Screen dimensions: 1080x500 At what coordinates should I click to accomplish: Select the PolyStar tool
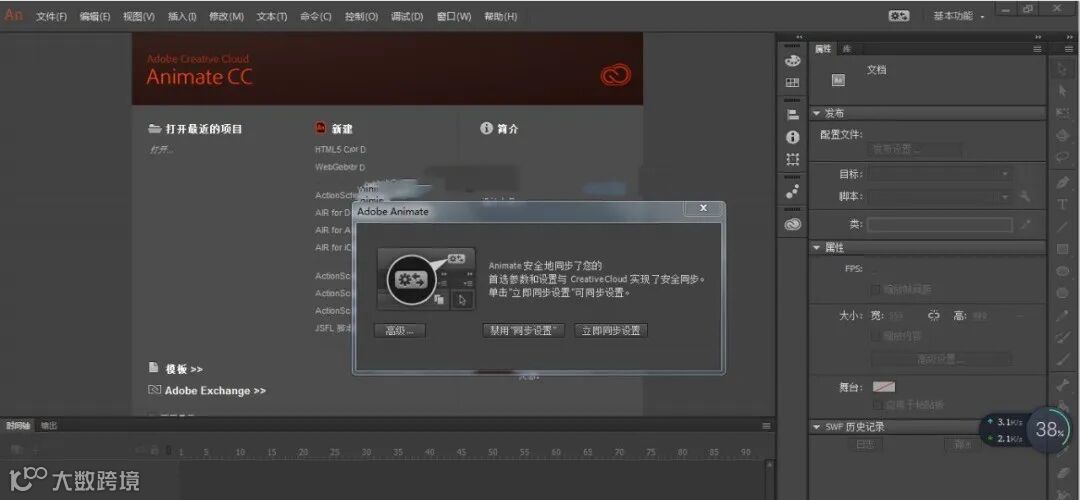coord(1062,293)
